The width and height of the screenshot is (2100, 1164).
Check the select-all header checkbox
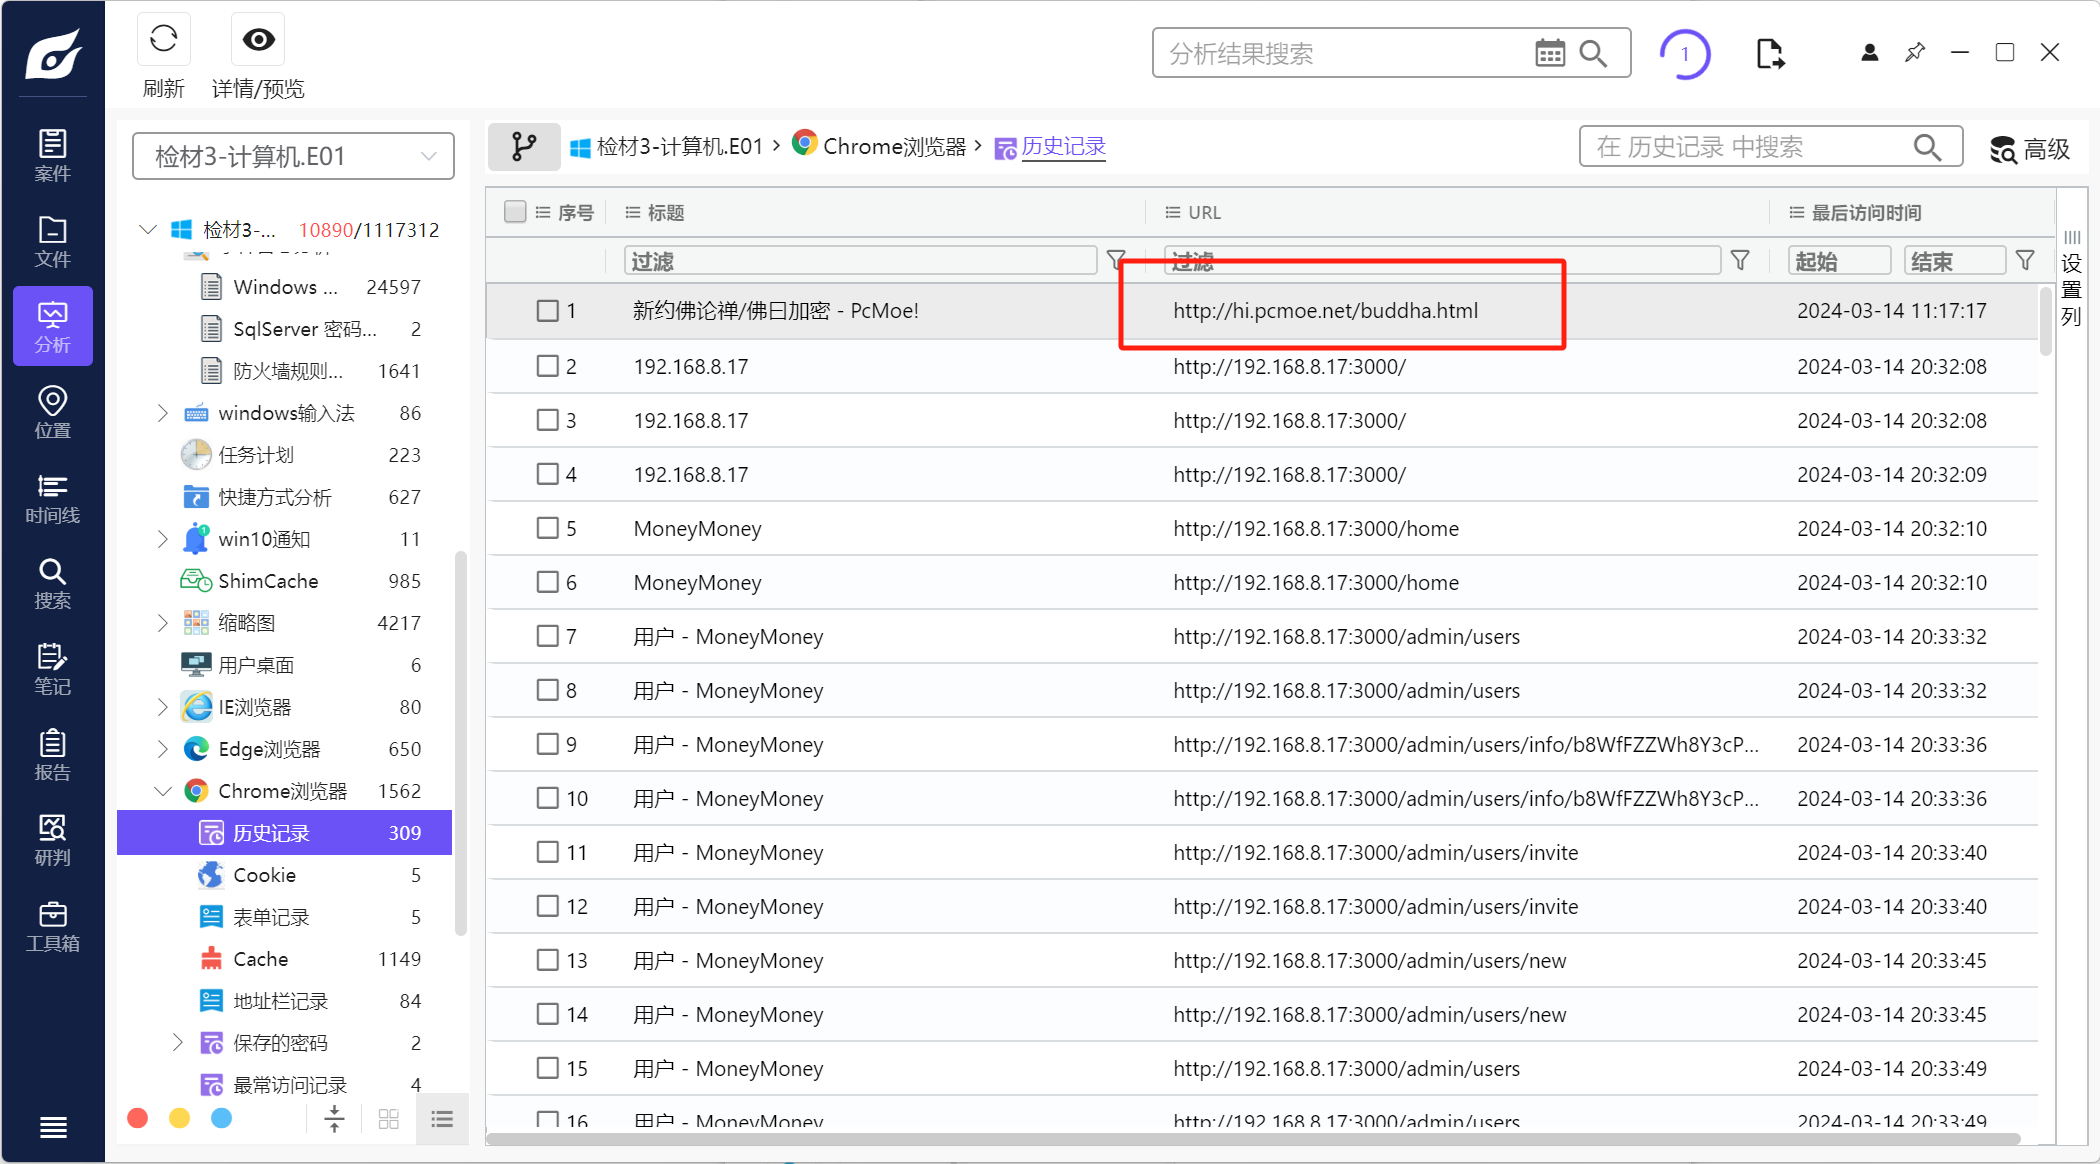coord(515,212)
